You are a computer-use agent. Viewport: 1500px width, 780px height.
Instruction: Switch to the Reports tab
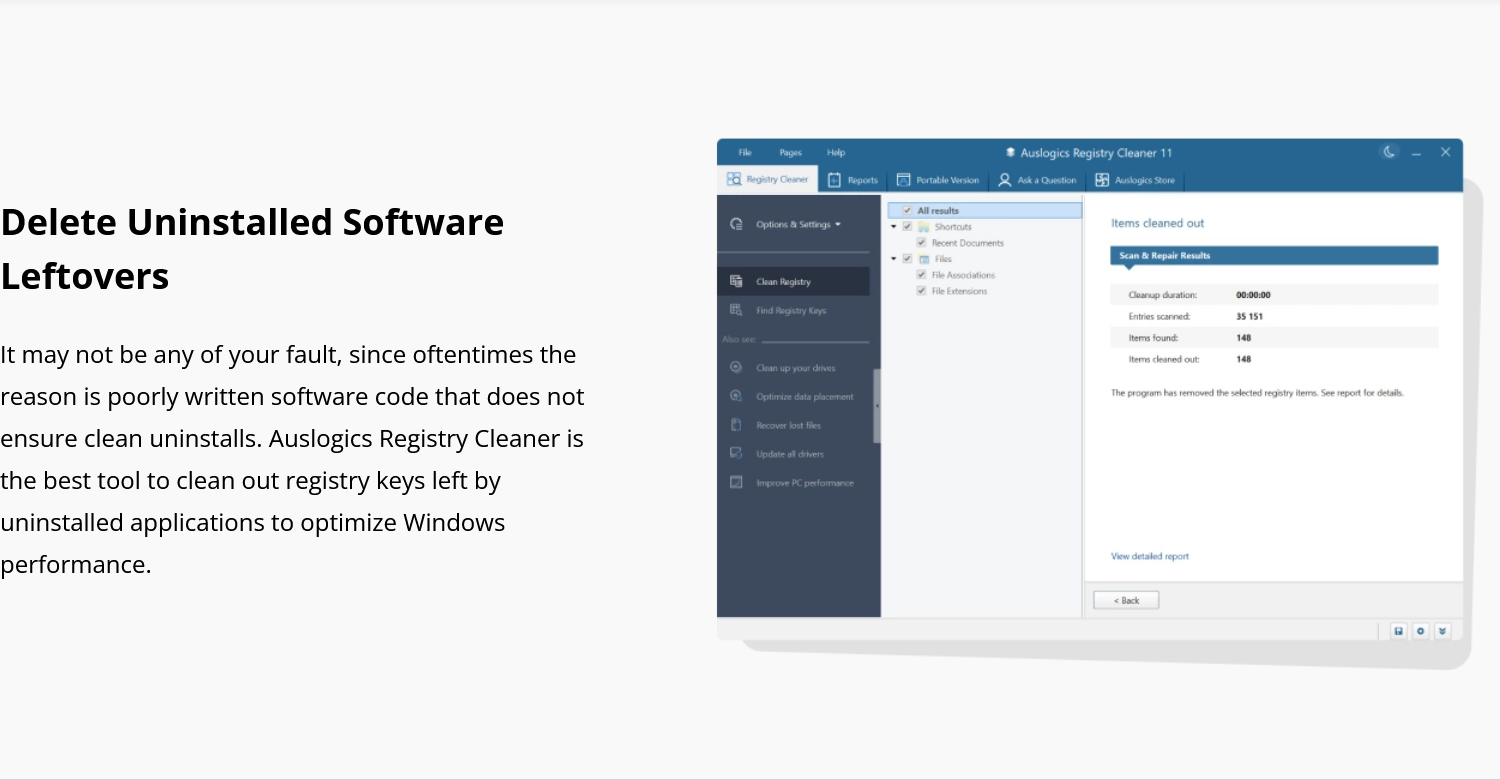tap(853, 180)
